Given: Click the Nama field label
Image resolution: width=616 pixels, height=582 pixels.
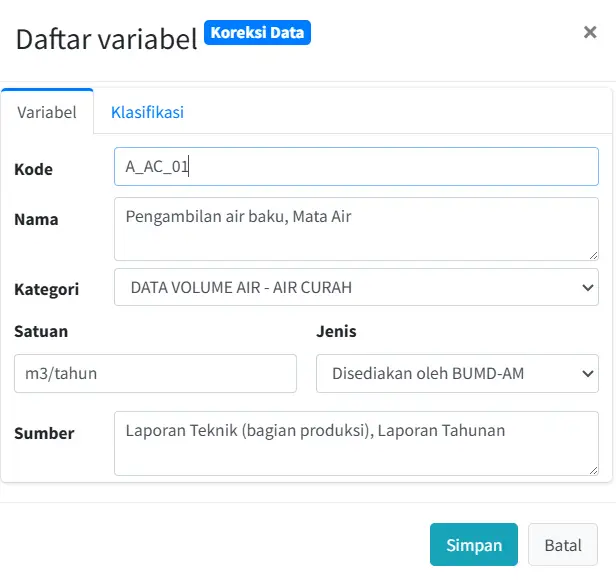Looking at the screenshot, I should pos(36,219).
